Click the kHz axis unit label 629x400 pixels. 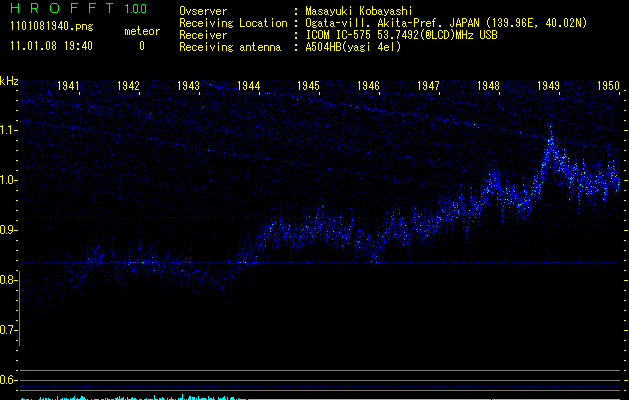pos(9,81)
